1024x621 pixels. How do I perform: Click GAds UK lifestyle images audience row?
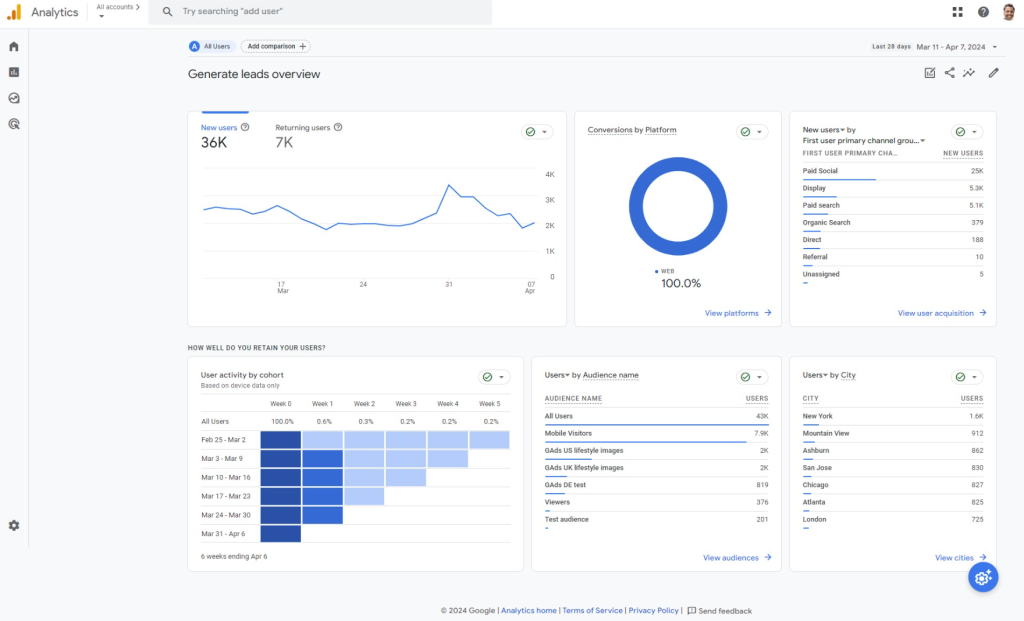pyautogui.click(x=656, y=468)
